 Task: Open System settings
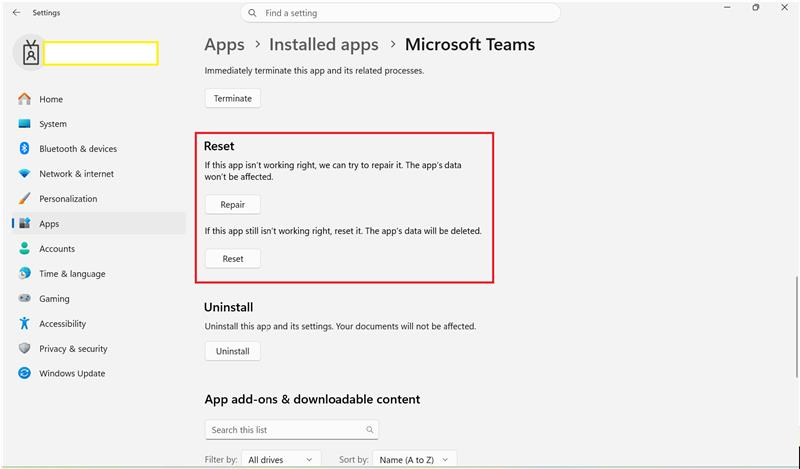pos(99,124)
